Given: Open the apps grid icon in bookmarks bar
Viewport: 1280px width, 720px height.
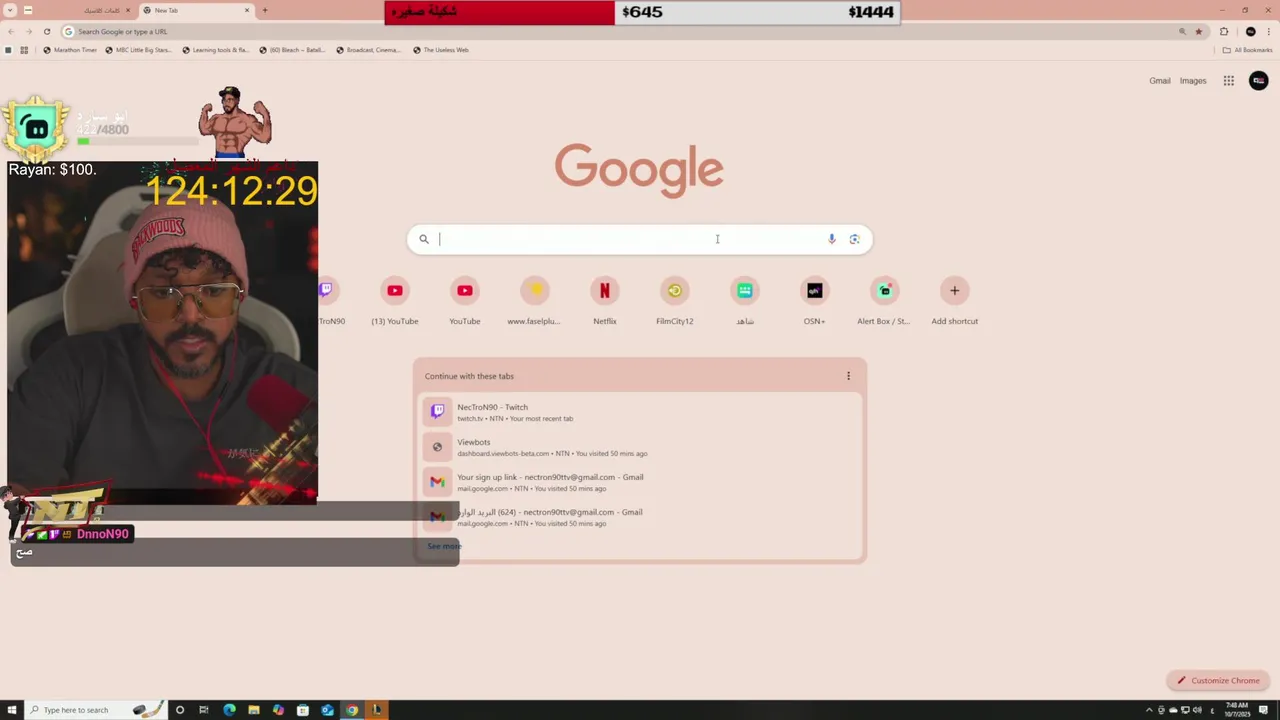Looking at the screenshot, I should pyautogui.click(x=24, y=50).
